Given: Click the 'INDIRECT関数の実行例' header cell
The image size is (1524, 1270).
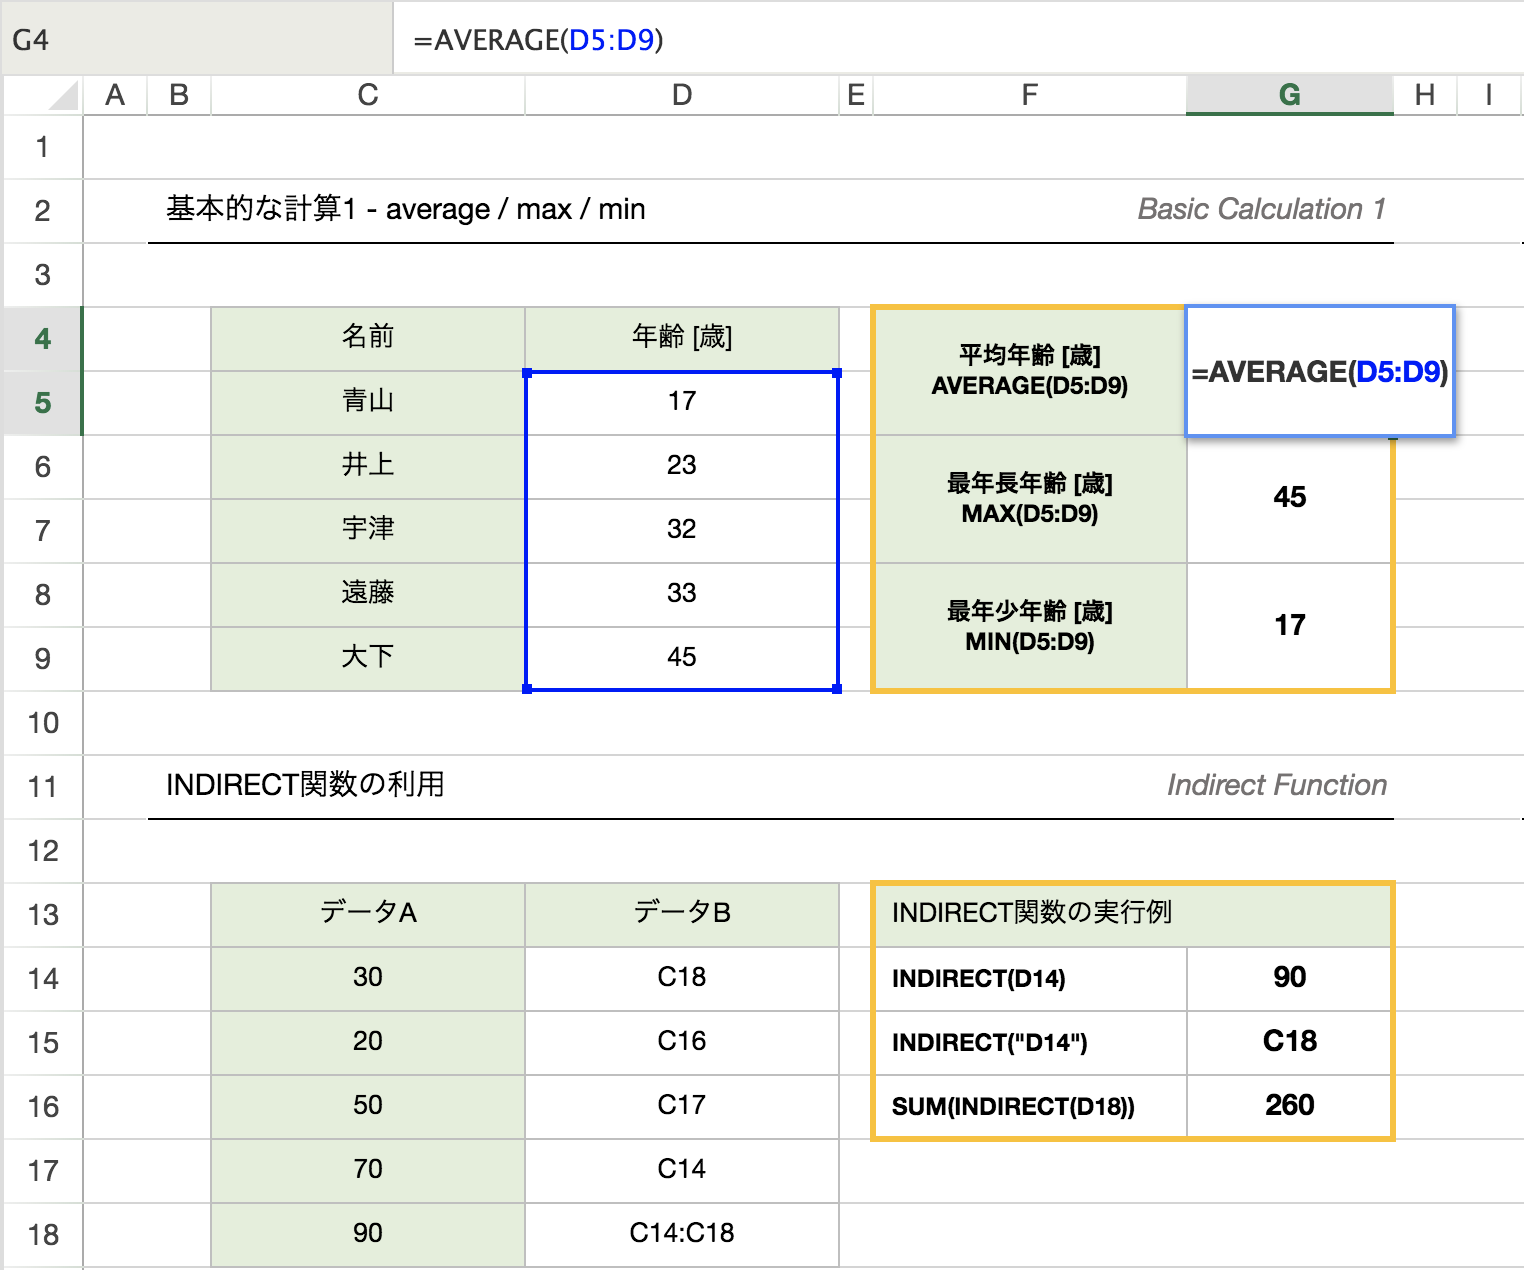Looking at the screenshot, I should pos(1133,915).
